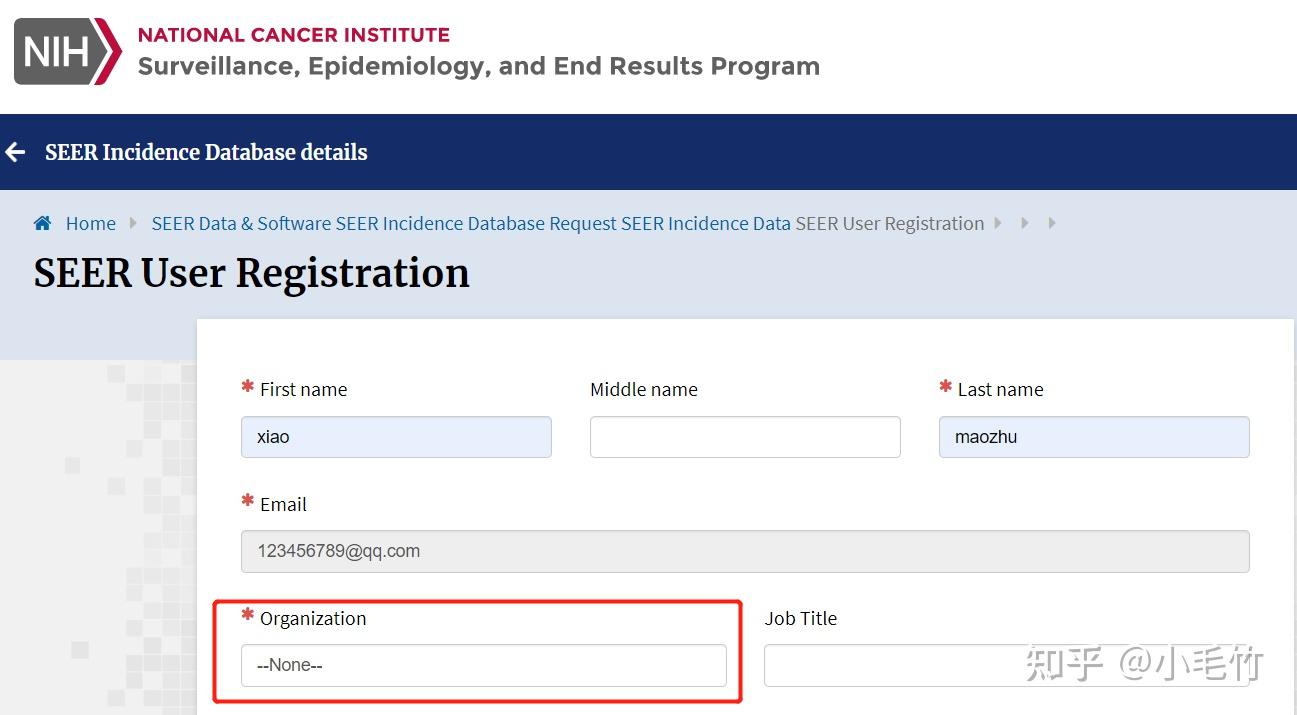Screen dimensions: 1297x715
Task: Click the chevron right after Home
Action: (134, 223)
